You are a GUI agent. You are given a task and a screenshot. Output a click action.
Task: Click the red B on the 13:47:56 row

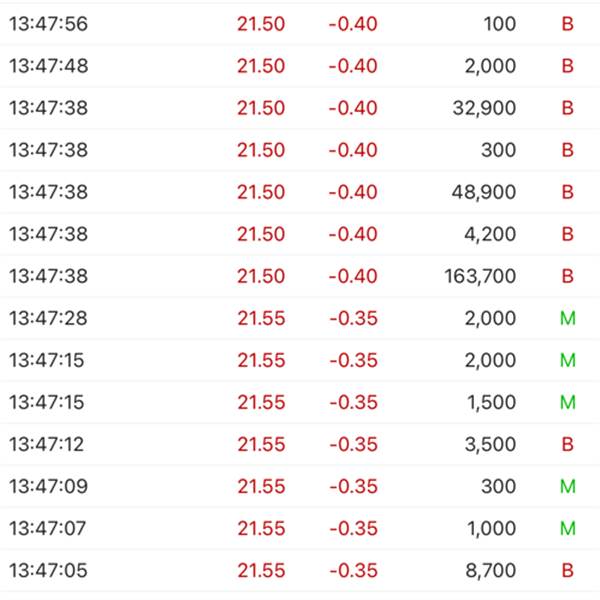pyautogui.click(x=568, y=24)
